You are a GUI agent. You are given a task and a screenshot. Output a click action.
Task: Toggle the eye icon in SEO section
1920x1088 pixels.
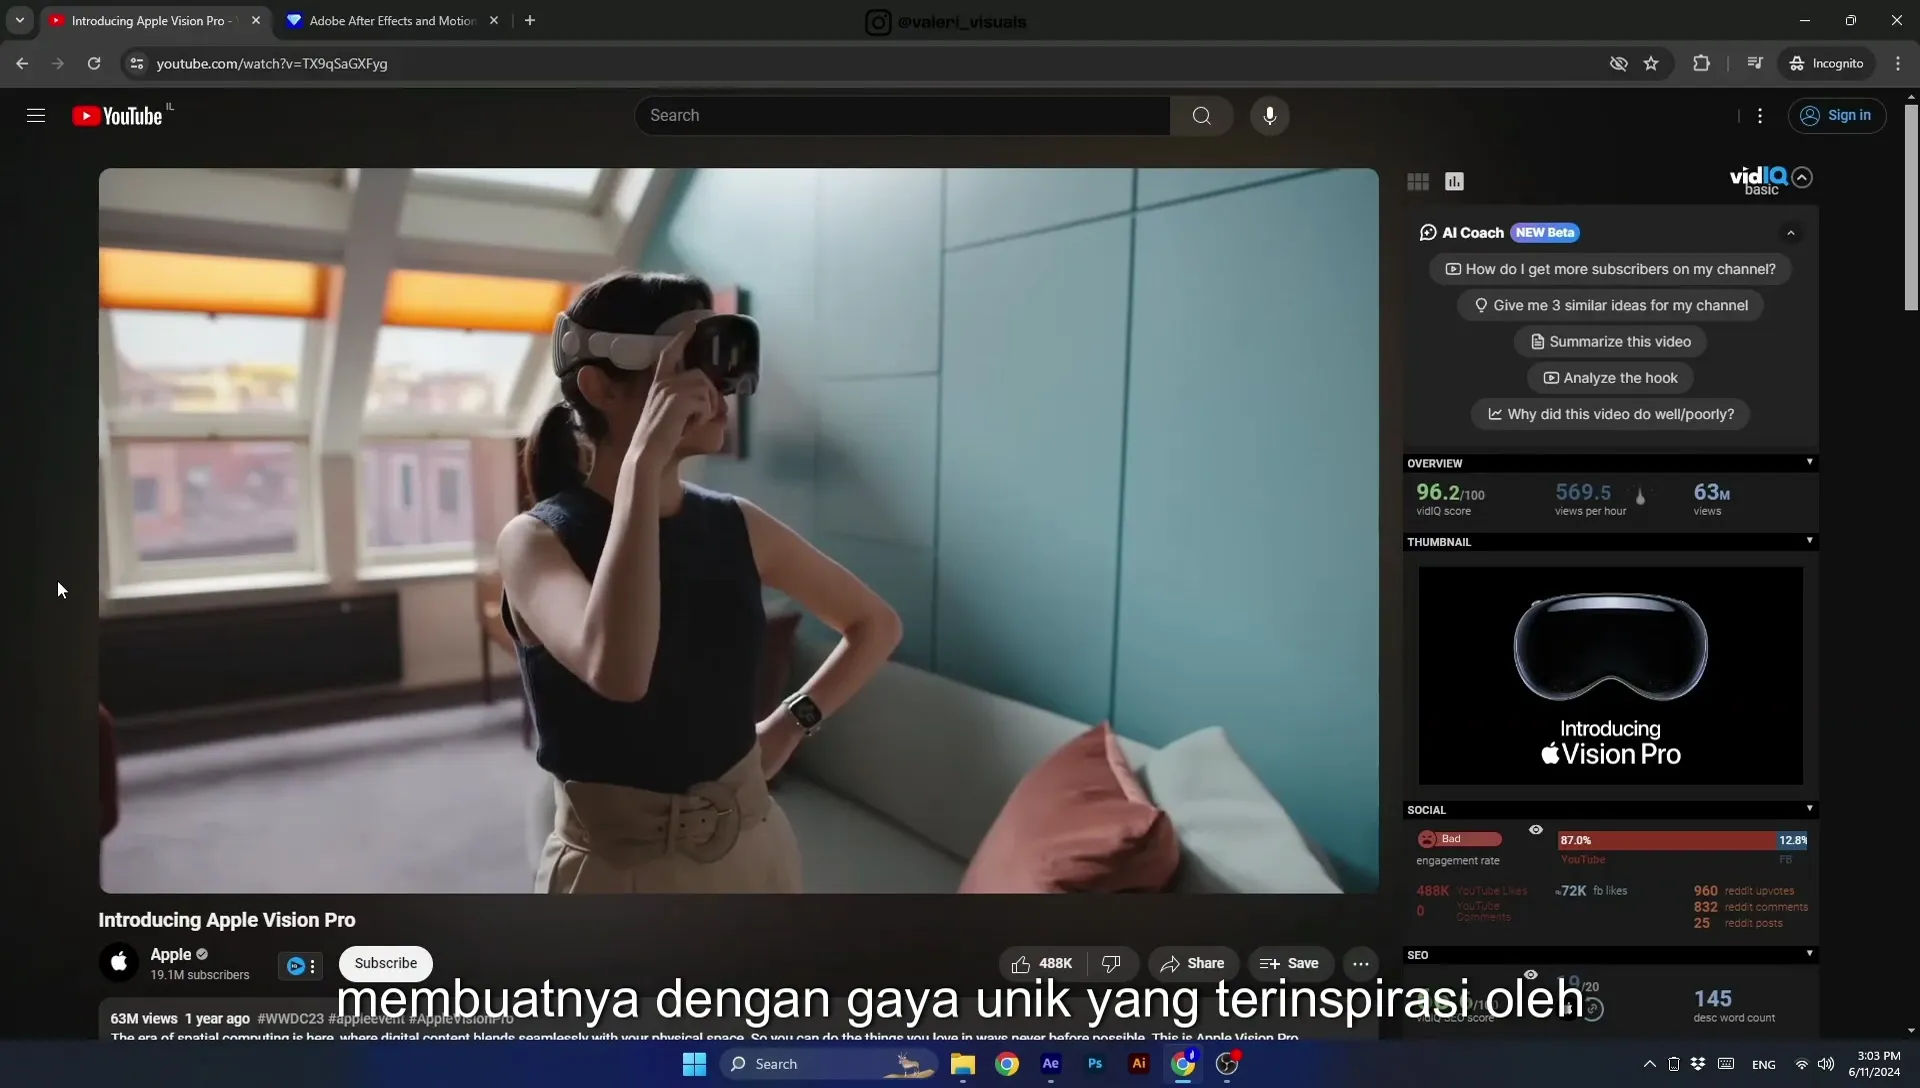click(x=1530, y=975)
